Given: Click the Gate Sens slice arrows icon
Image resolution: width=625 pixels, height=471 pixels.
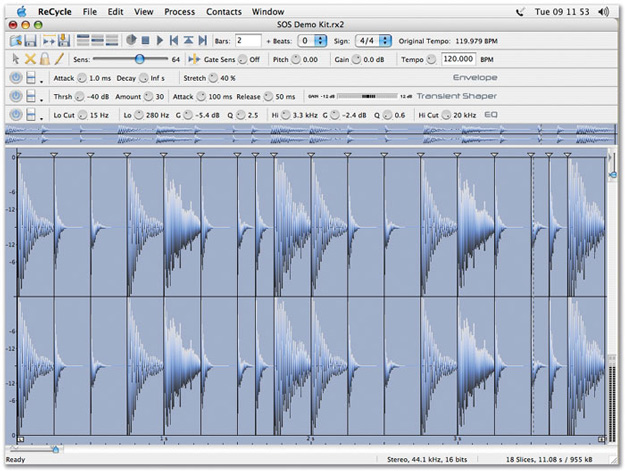Looking at the screenshot, I should pyautogui.click(x=194, y=59).
